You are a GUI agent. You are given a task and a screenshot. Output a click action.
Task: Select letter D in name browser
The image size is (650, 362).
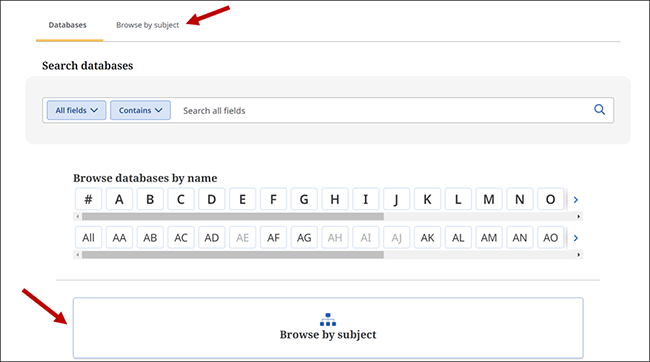[211, 199]
